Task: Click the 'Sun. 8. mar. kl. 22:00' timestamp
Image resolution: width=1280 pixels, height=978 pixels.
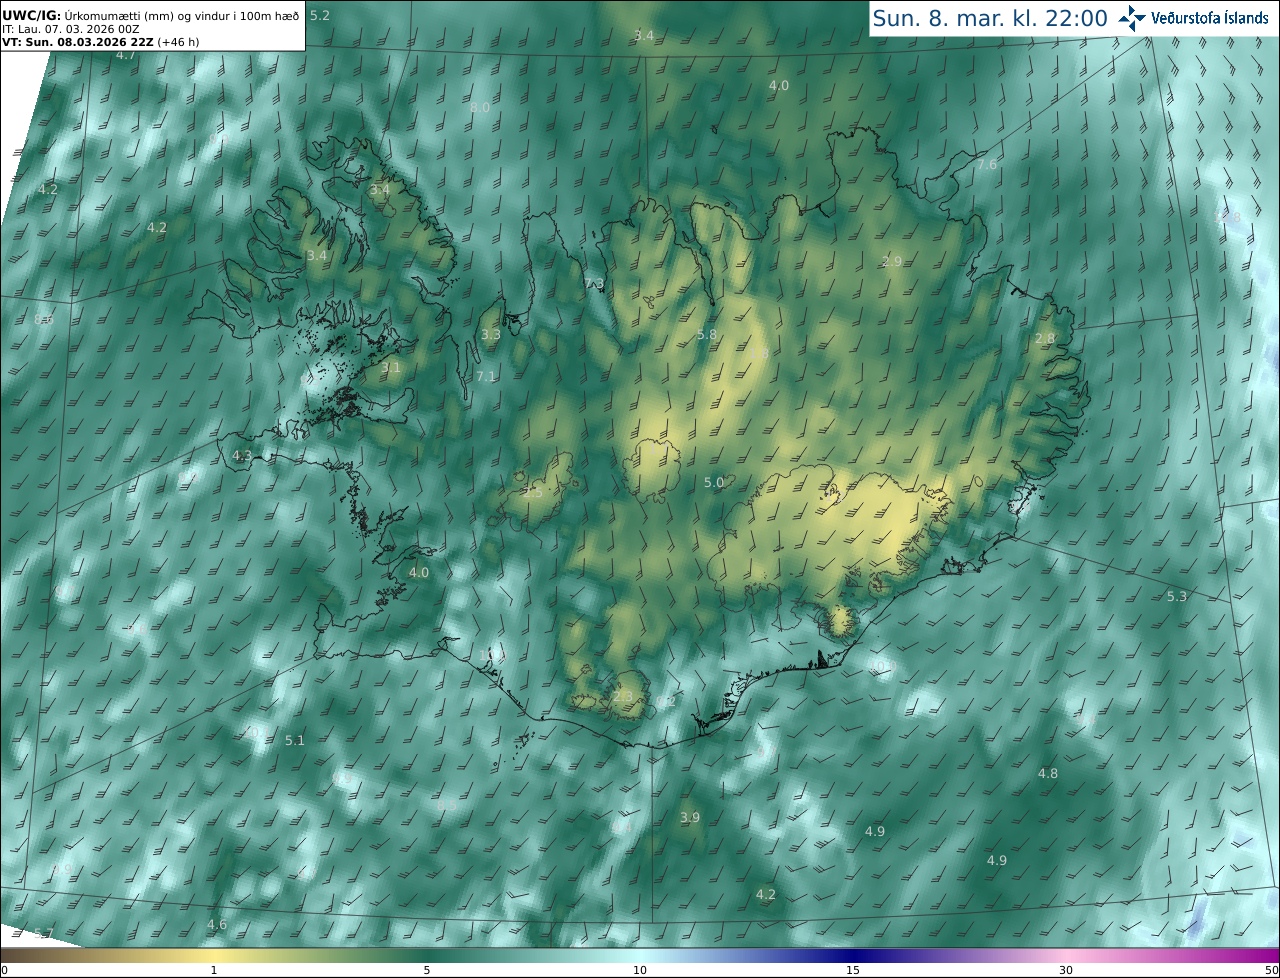Action: 989,18
